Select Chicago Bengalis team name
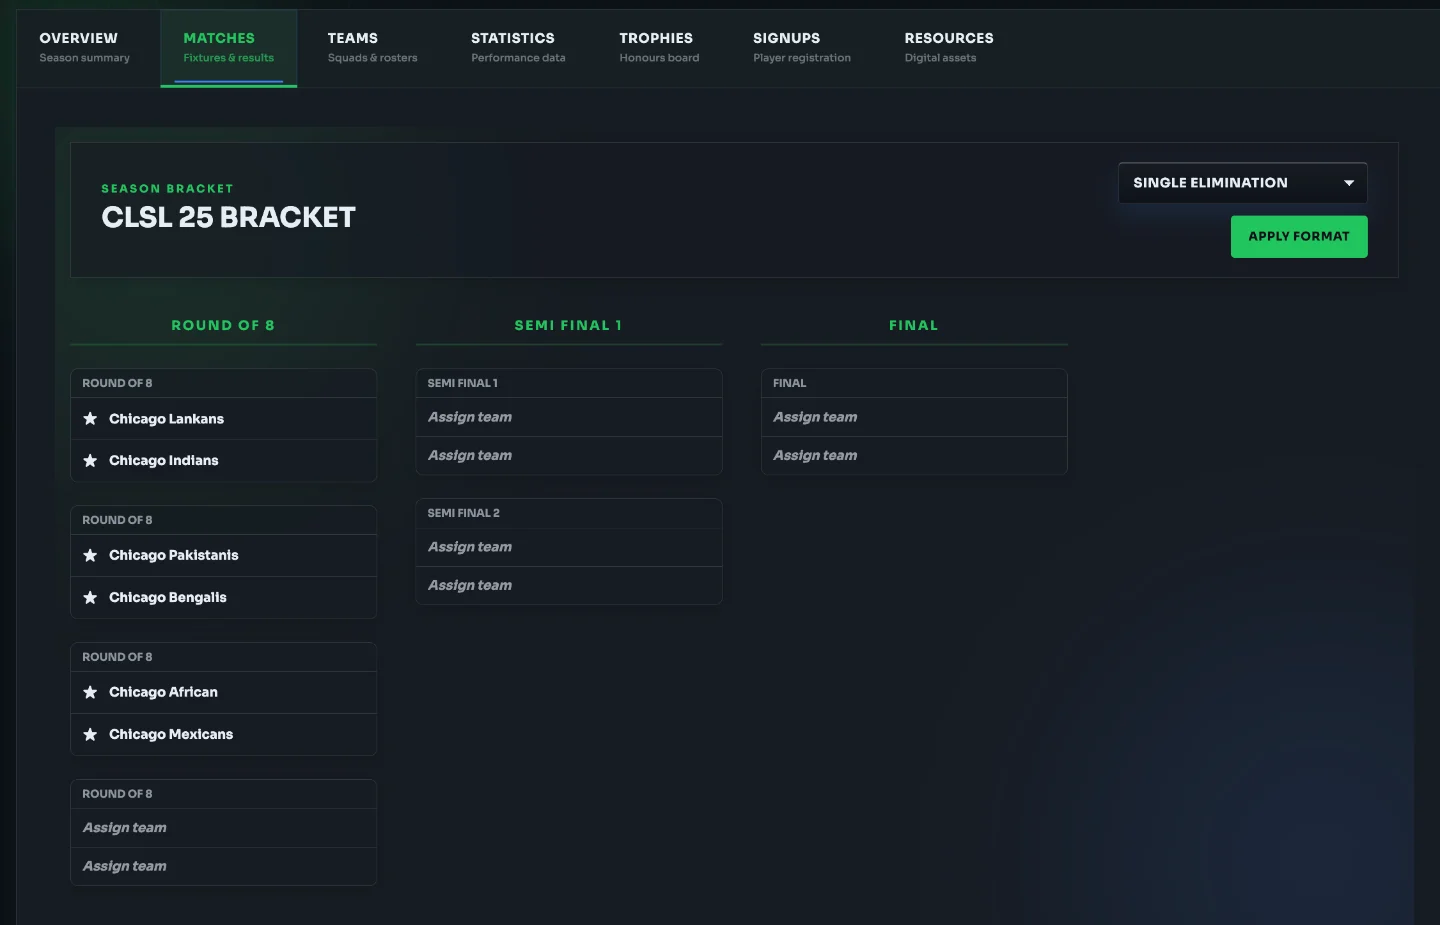Image resolution: width=1440 pixels, height=925 pixels. [167, 598]
